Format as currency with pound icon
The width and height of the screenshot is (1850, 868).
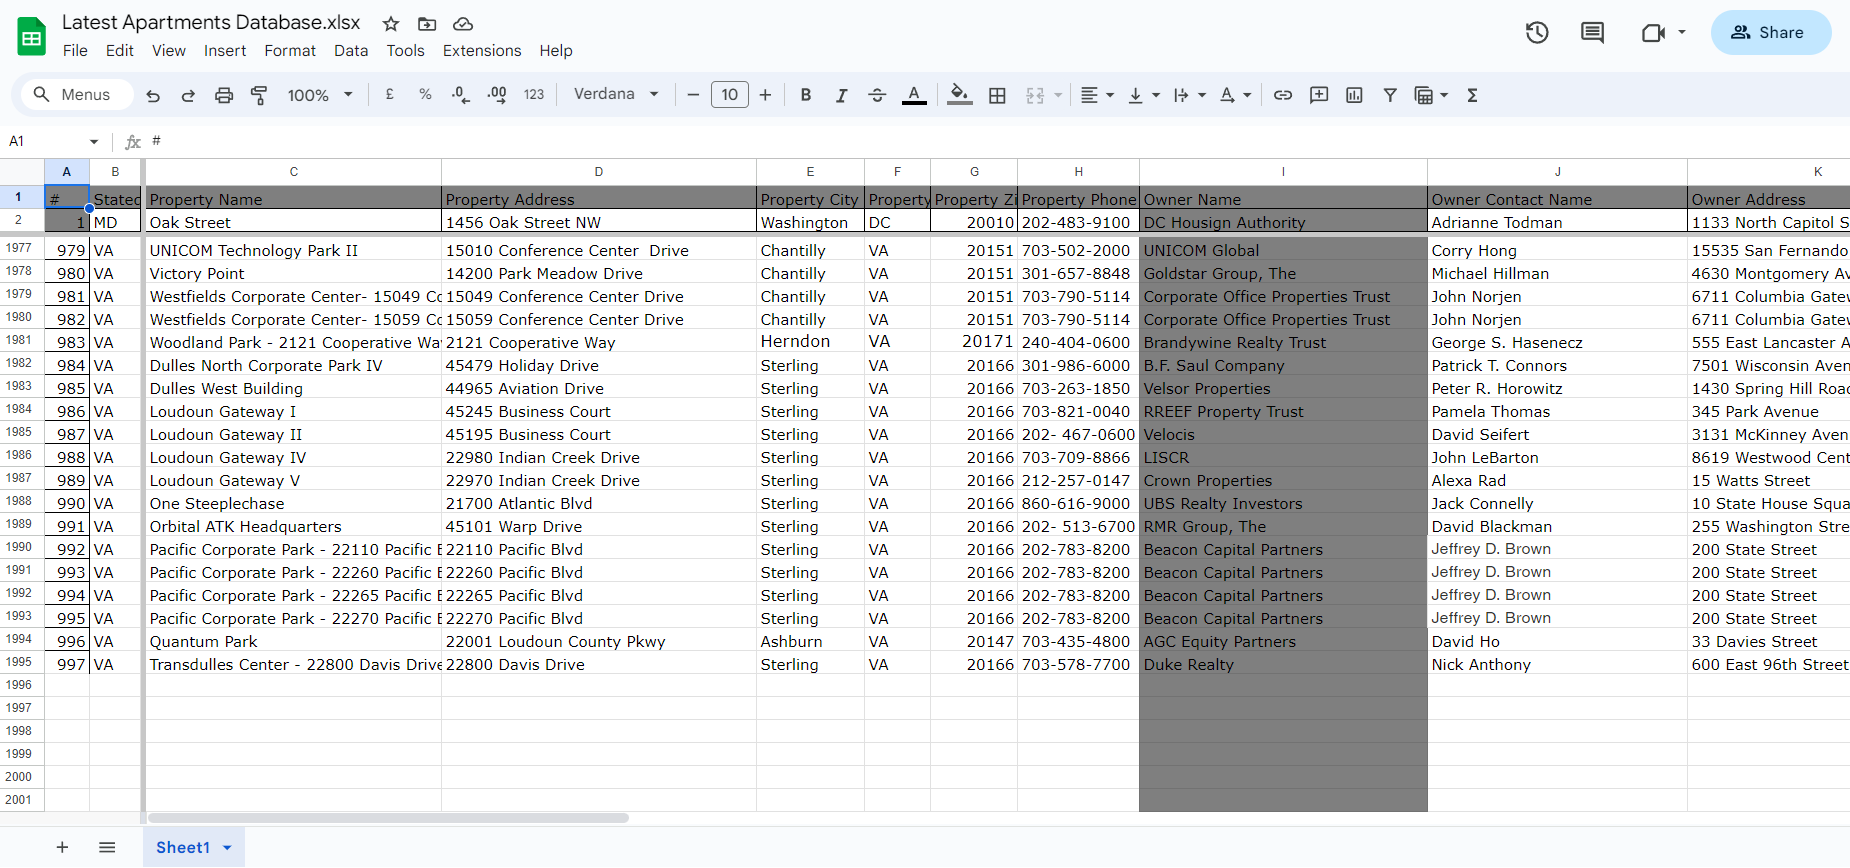(x=389, y=94)
